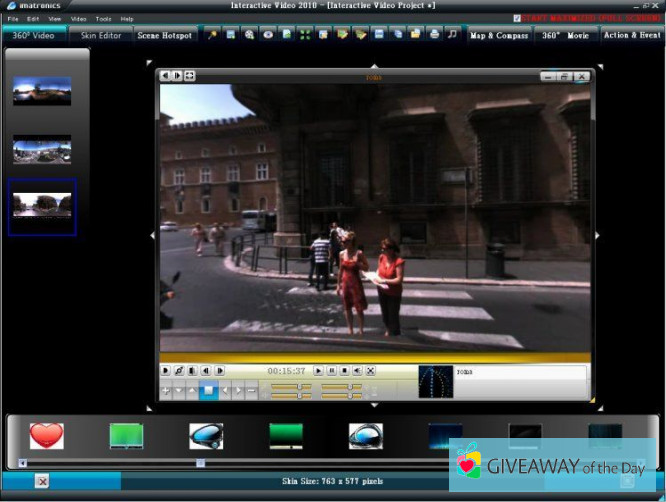Select the first panorama scene thumbnail
This screenshot has width=666, height=502.
42,93
